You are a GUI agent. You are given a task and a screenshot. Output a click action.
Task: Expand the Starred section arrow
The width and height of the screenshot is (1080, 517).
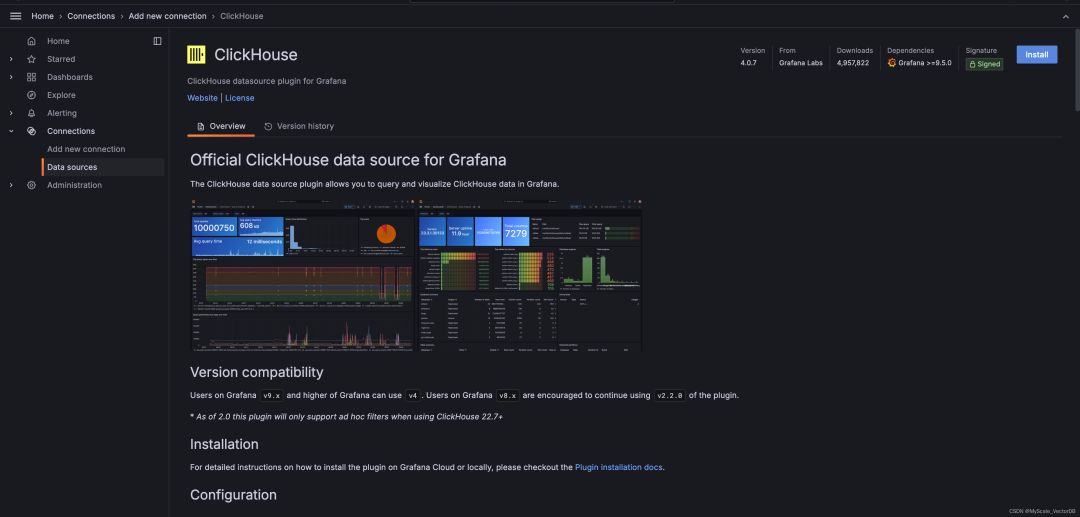[11, 59]
